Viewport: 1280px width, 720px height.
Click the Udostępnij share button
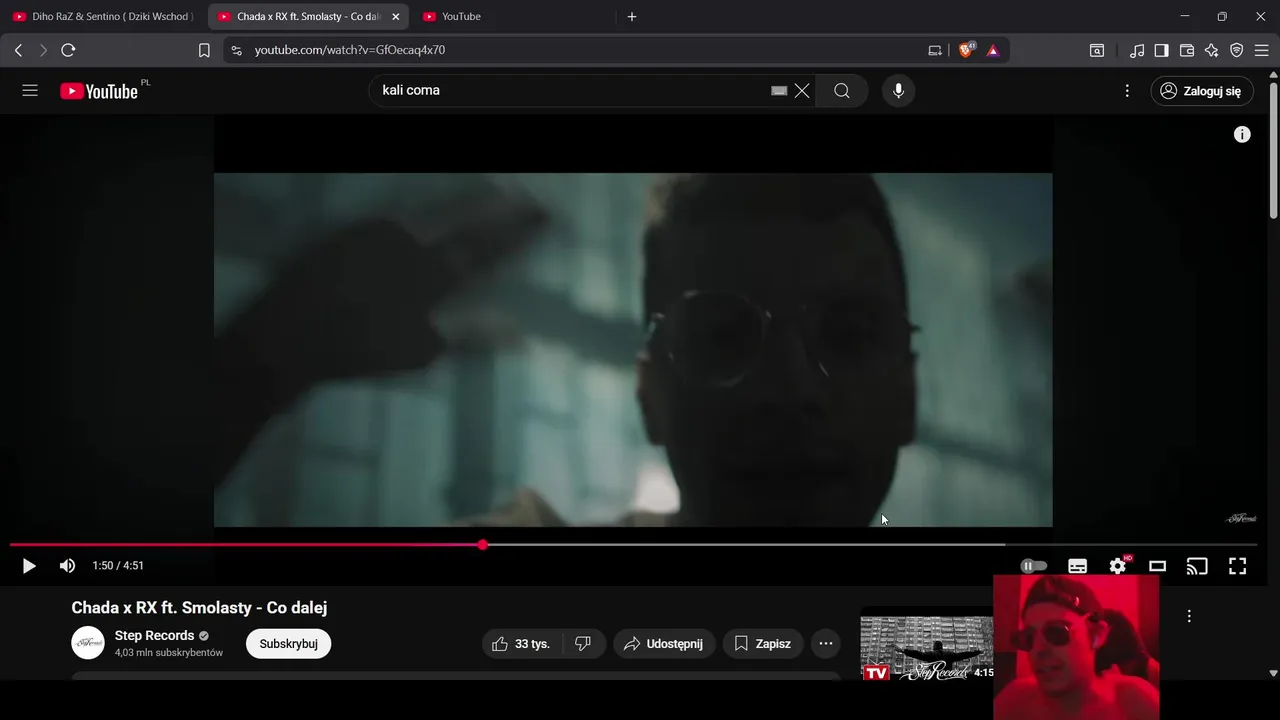coord(664,644)
